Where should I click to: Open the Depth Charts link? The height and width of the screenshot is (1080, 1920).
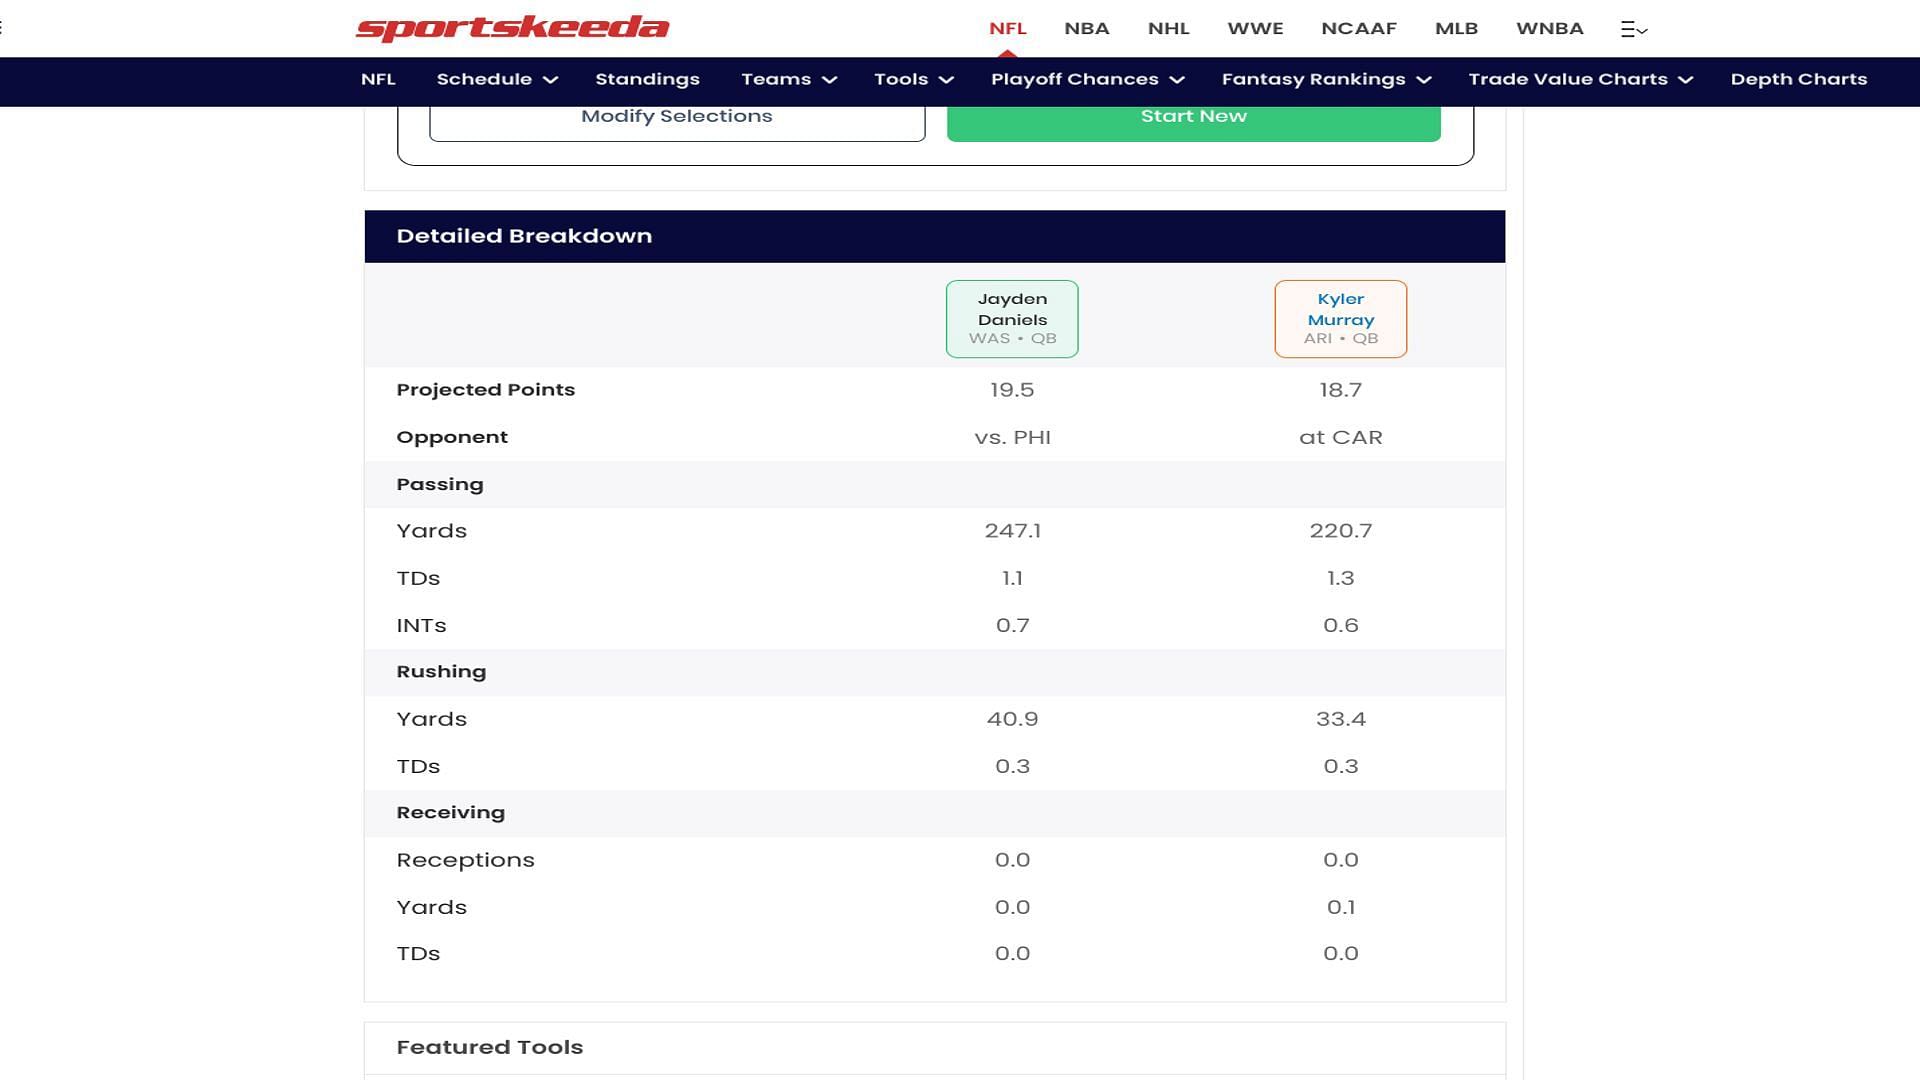coord(1798,79)
